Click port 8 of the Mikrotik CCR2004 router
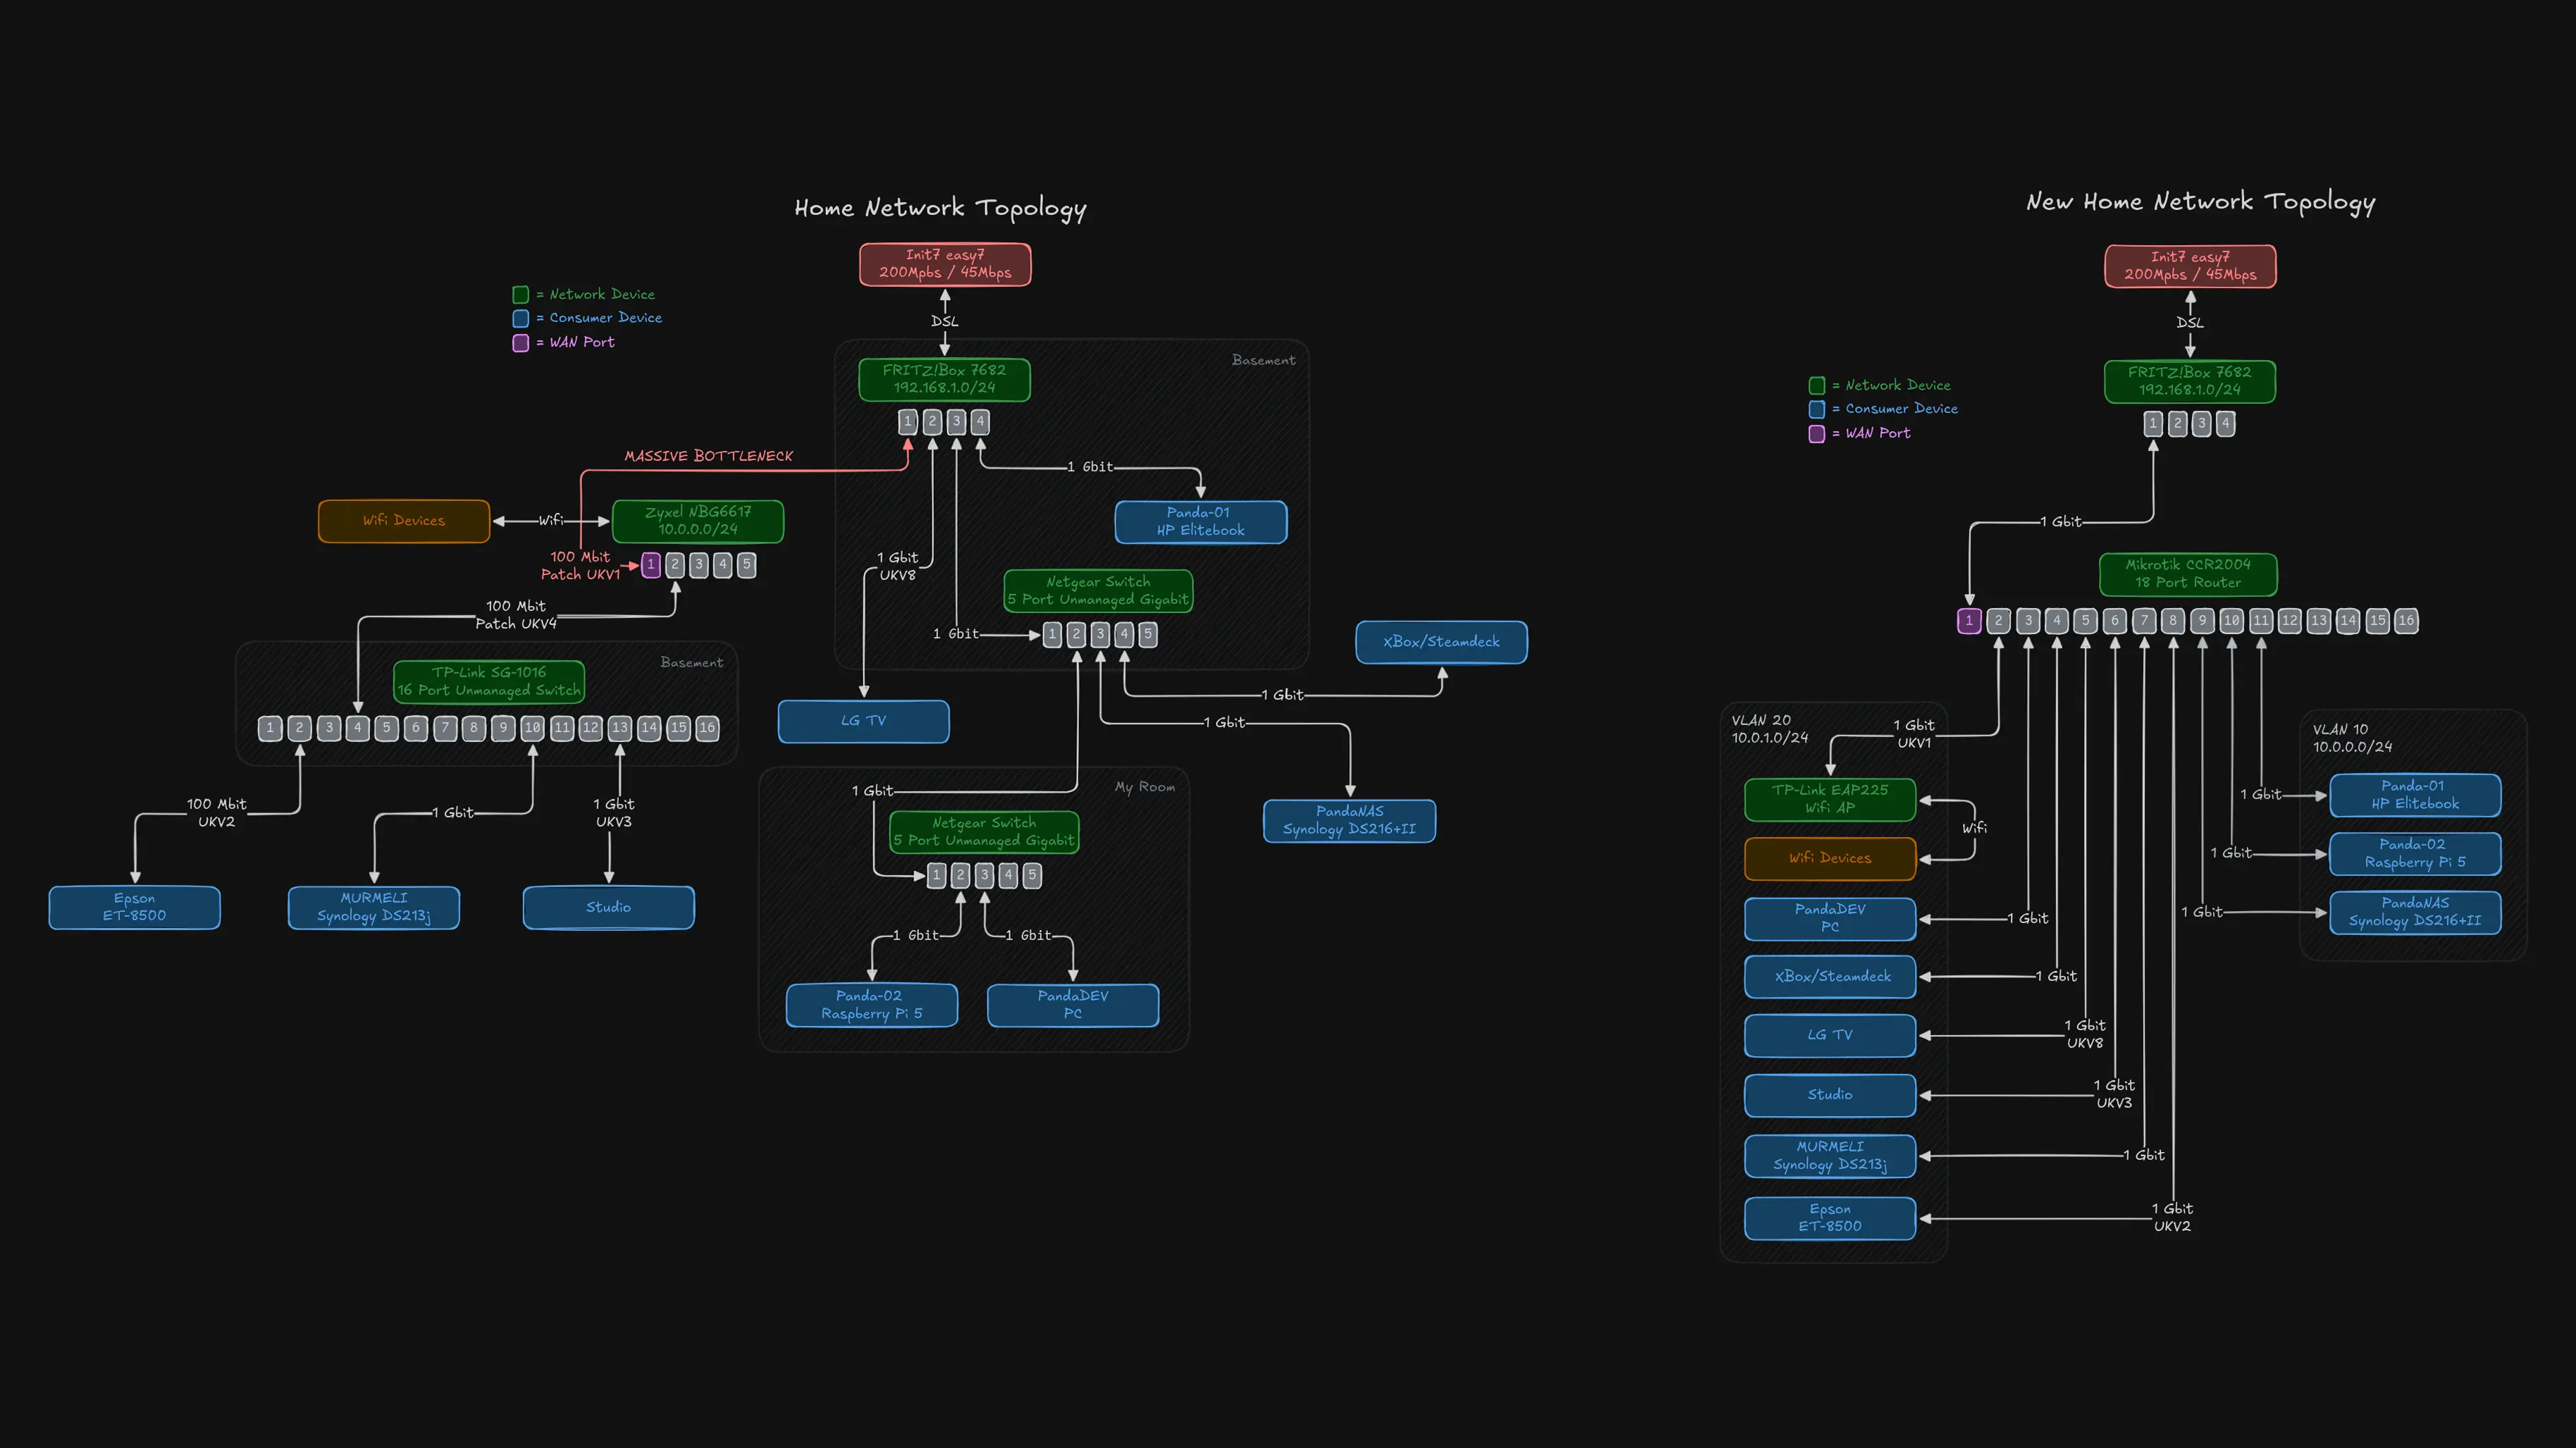 tap(2172, 621)
